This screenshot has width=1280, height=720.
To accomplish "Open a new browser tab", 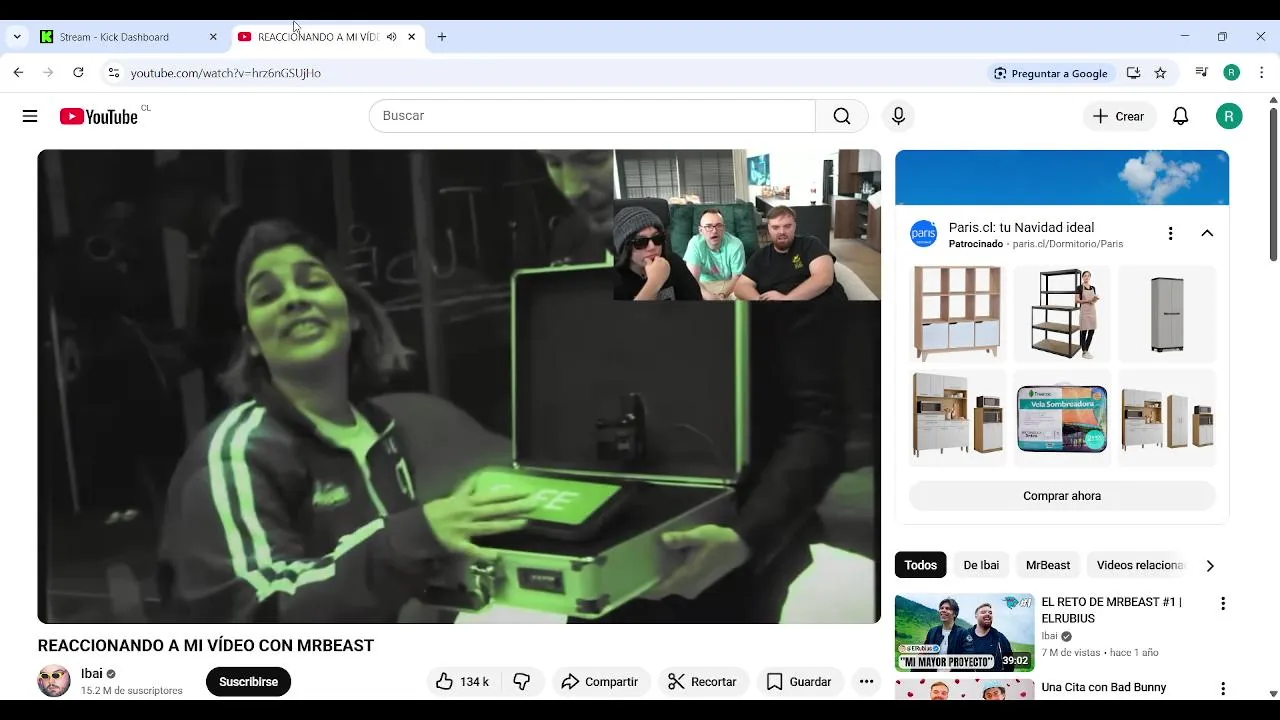I will (442, 37).
